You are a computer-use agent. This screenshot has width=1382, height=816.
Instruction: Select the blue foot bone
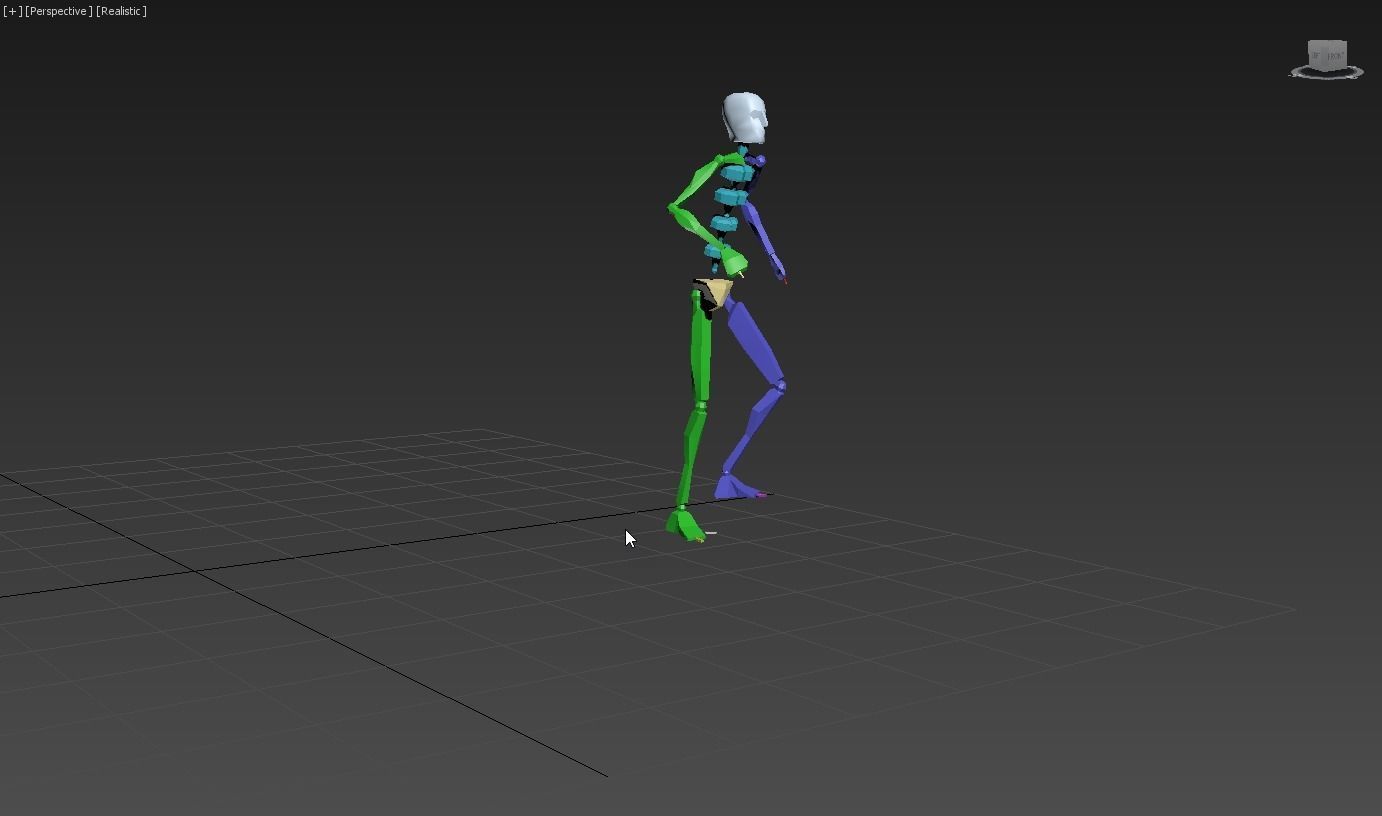pos(736,487)
